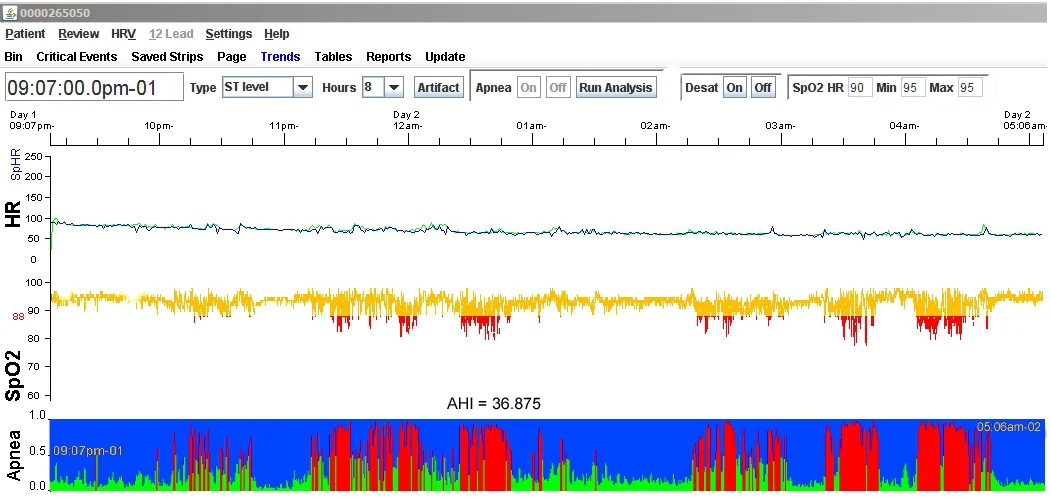Switch to the Bin view
The image size is (1051, 499).
click(13, 57)
